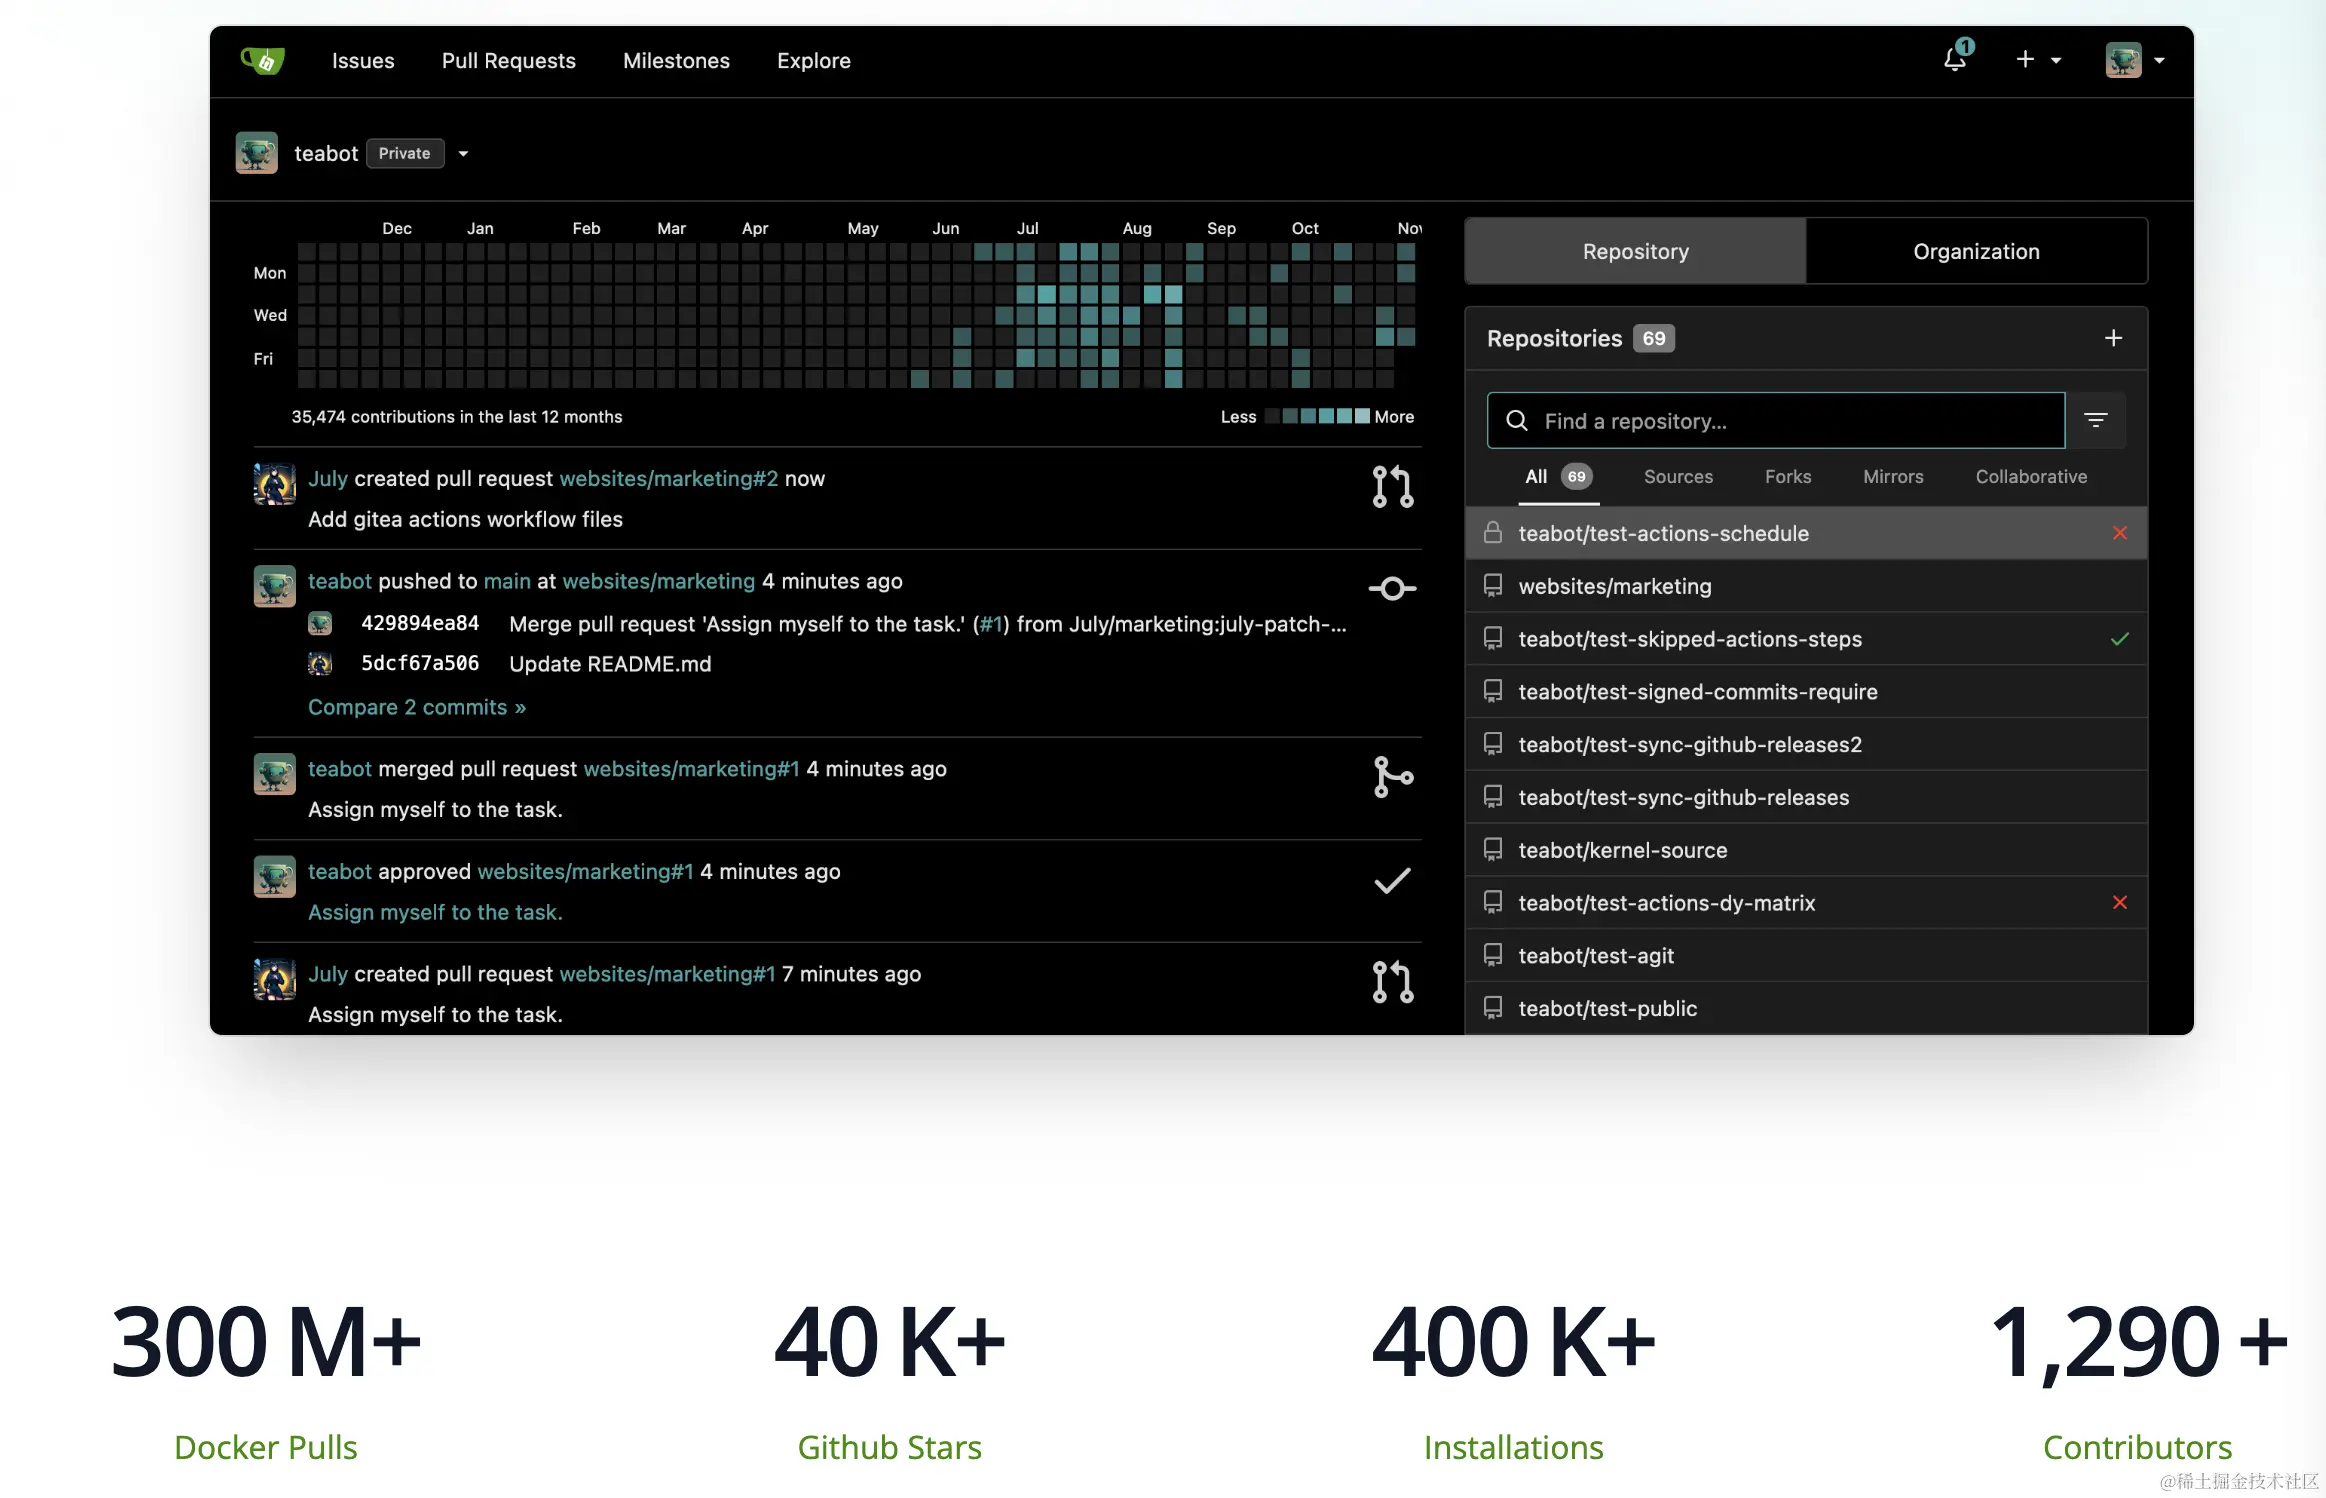2326x1498 pixels.
Task: Click the Gitea logo icon
Action: [263, 61]
